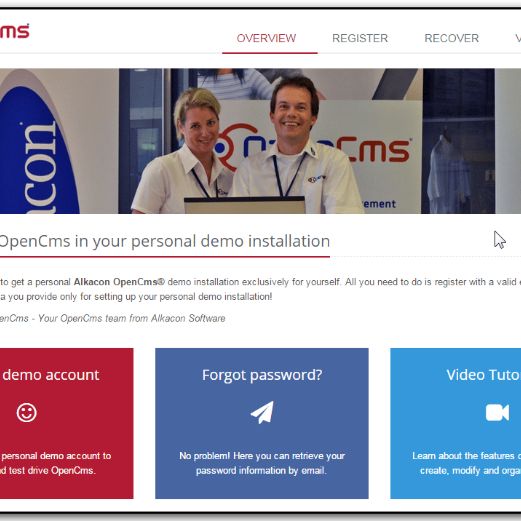Click the paper plane icon
The height and width of the screenshot is (521, 521).
[262, 412]
